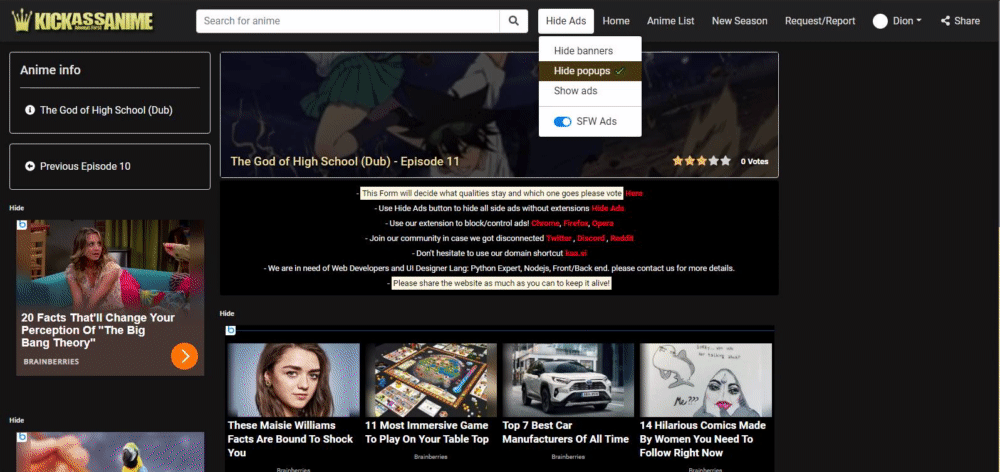Open the Maisie Williams facts thumbnail

(x=293, y=380)
